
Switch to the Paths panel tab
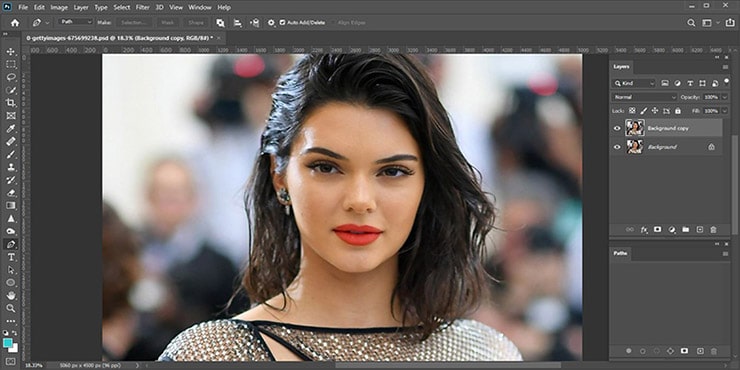click(x=620, y=253)
